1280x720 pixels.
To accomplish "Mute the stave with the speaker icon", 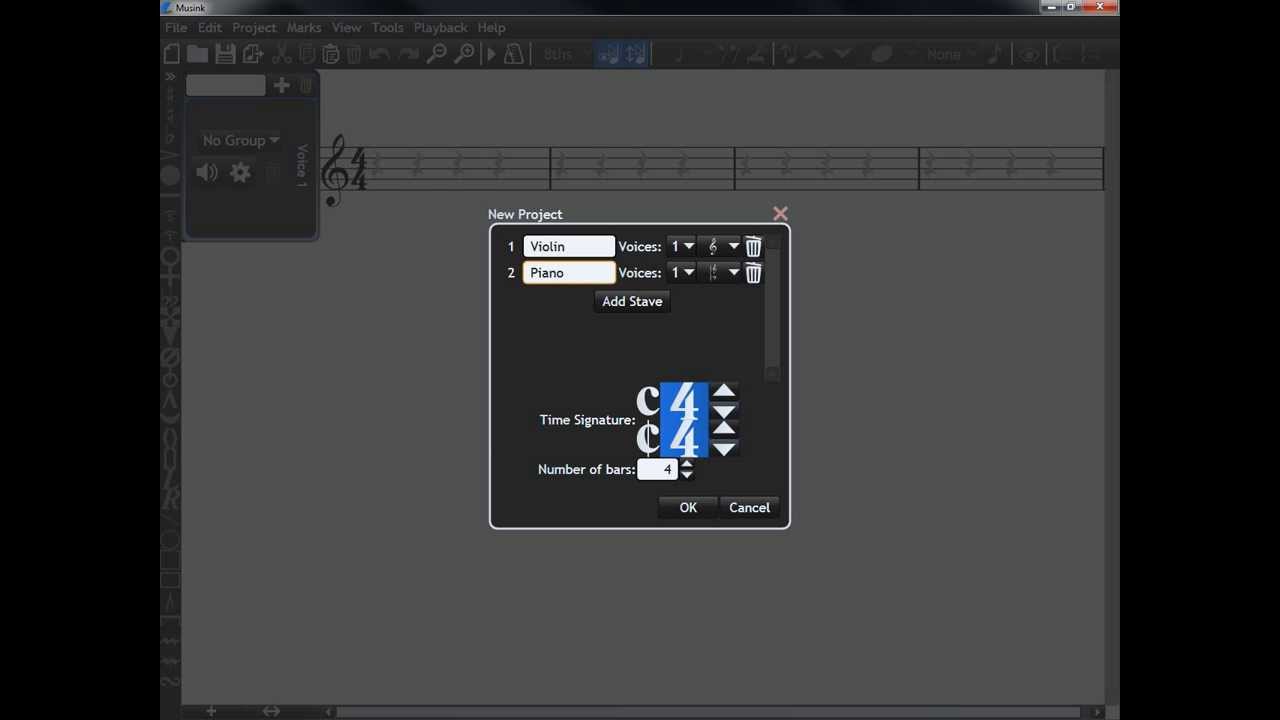I will pos(207,173).
